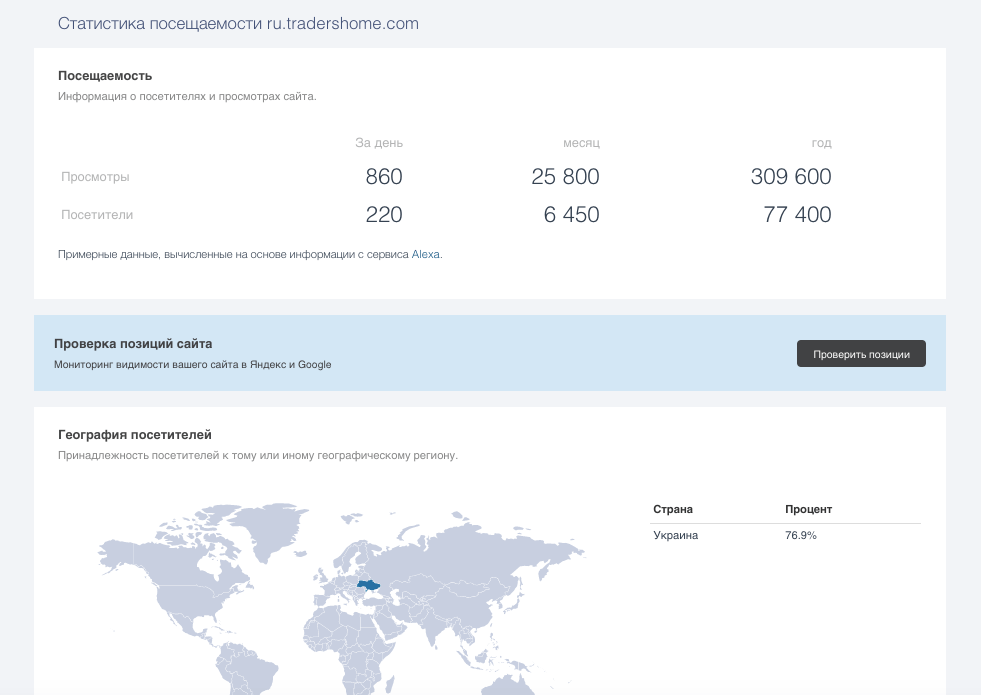Click yearly visitors value 77 400
Screen dimensions: 981x695
click(797, 215)
